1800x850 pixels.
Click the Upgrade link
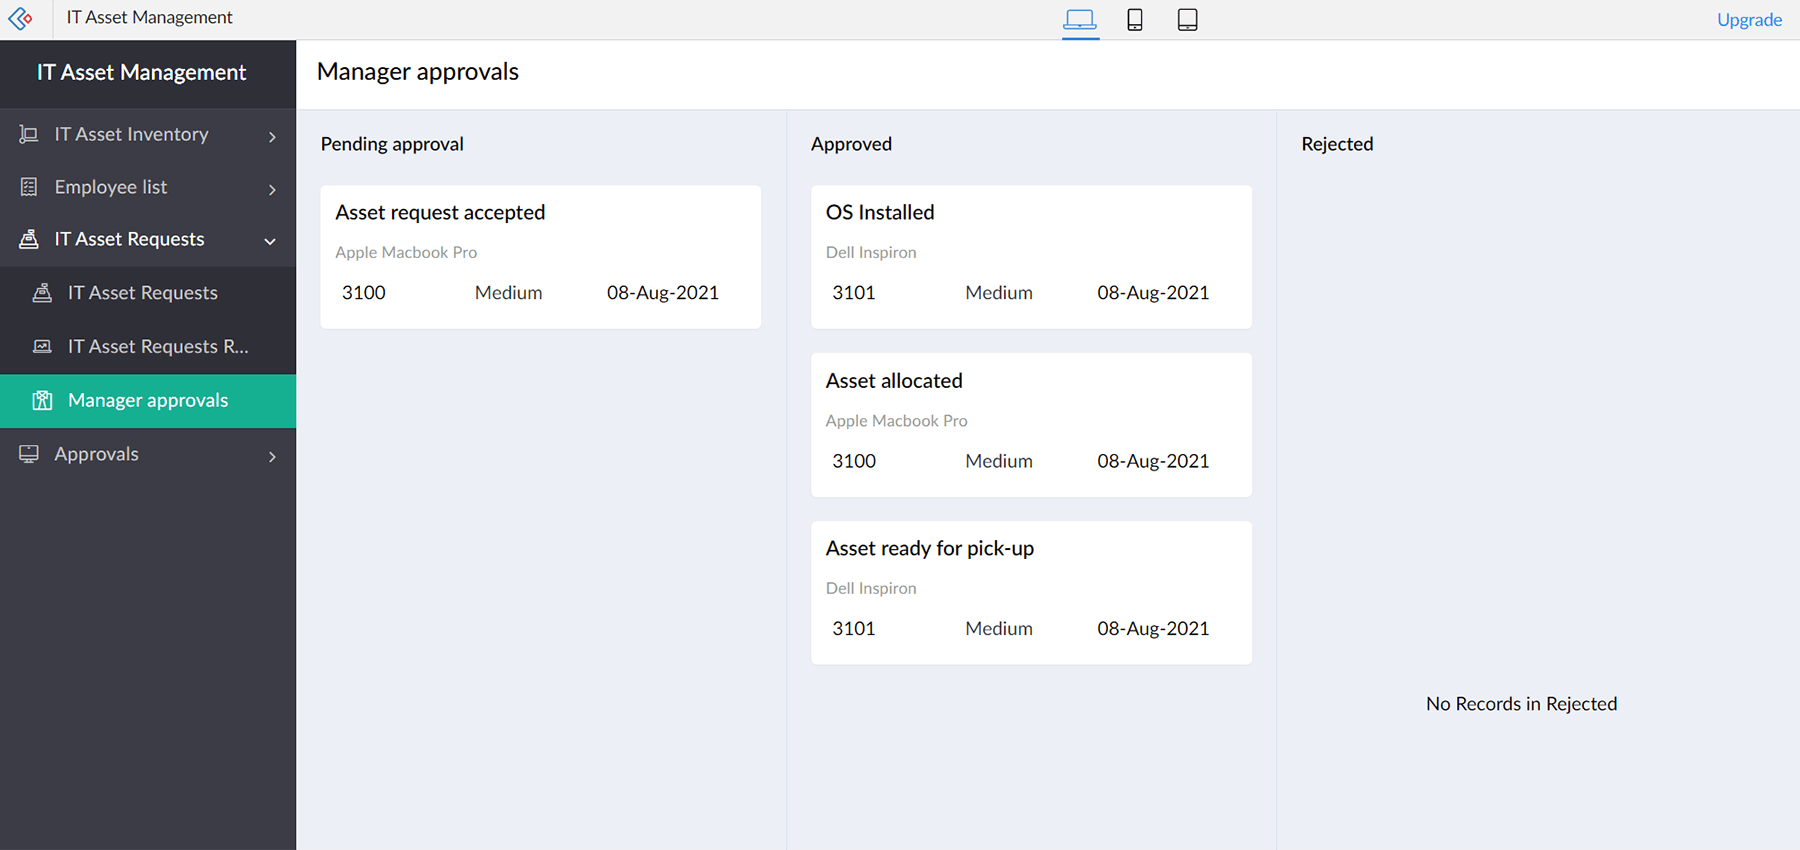pos(1749,19)
